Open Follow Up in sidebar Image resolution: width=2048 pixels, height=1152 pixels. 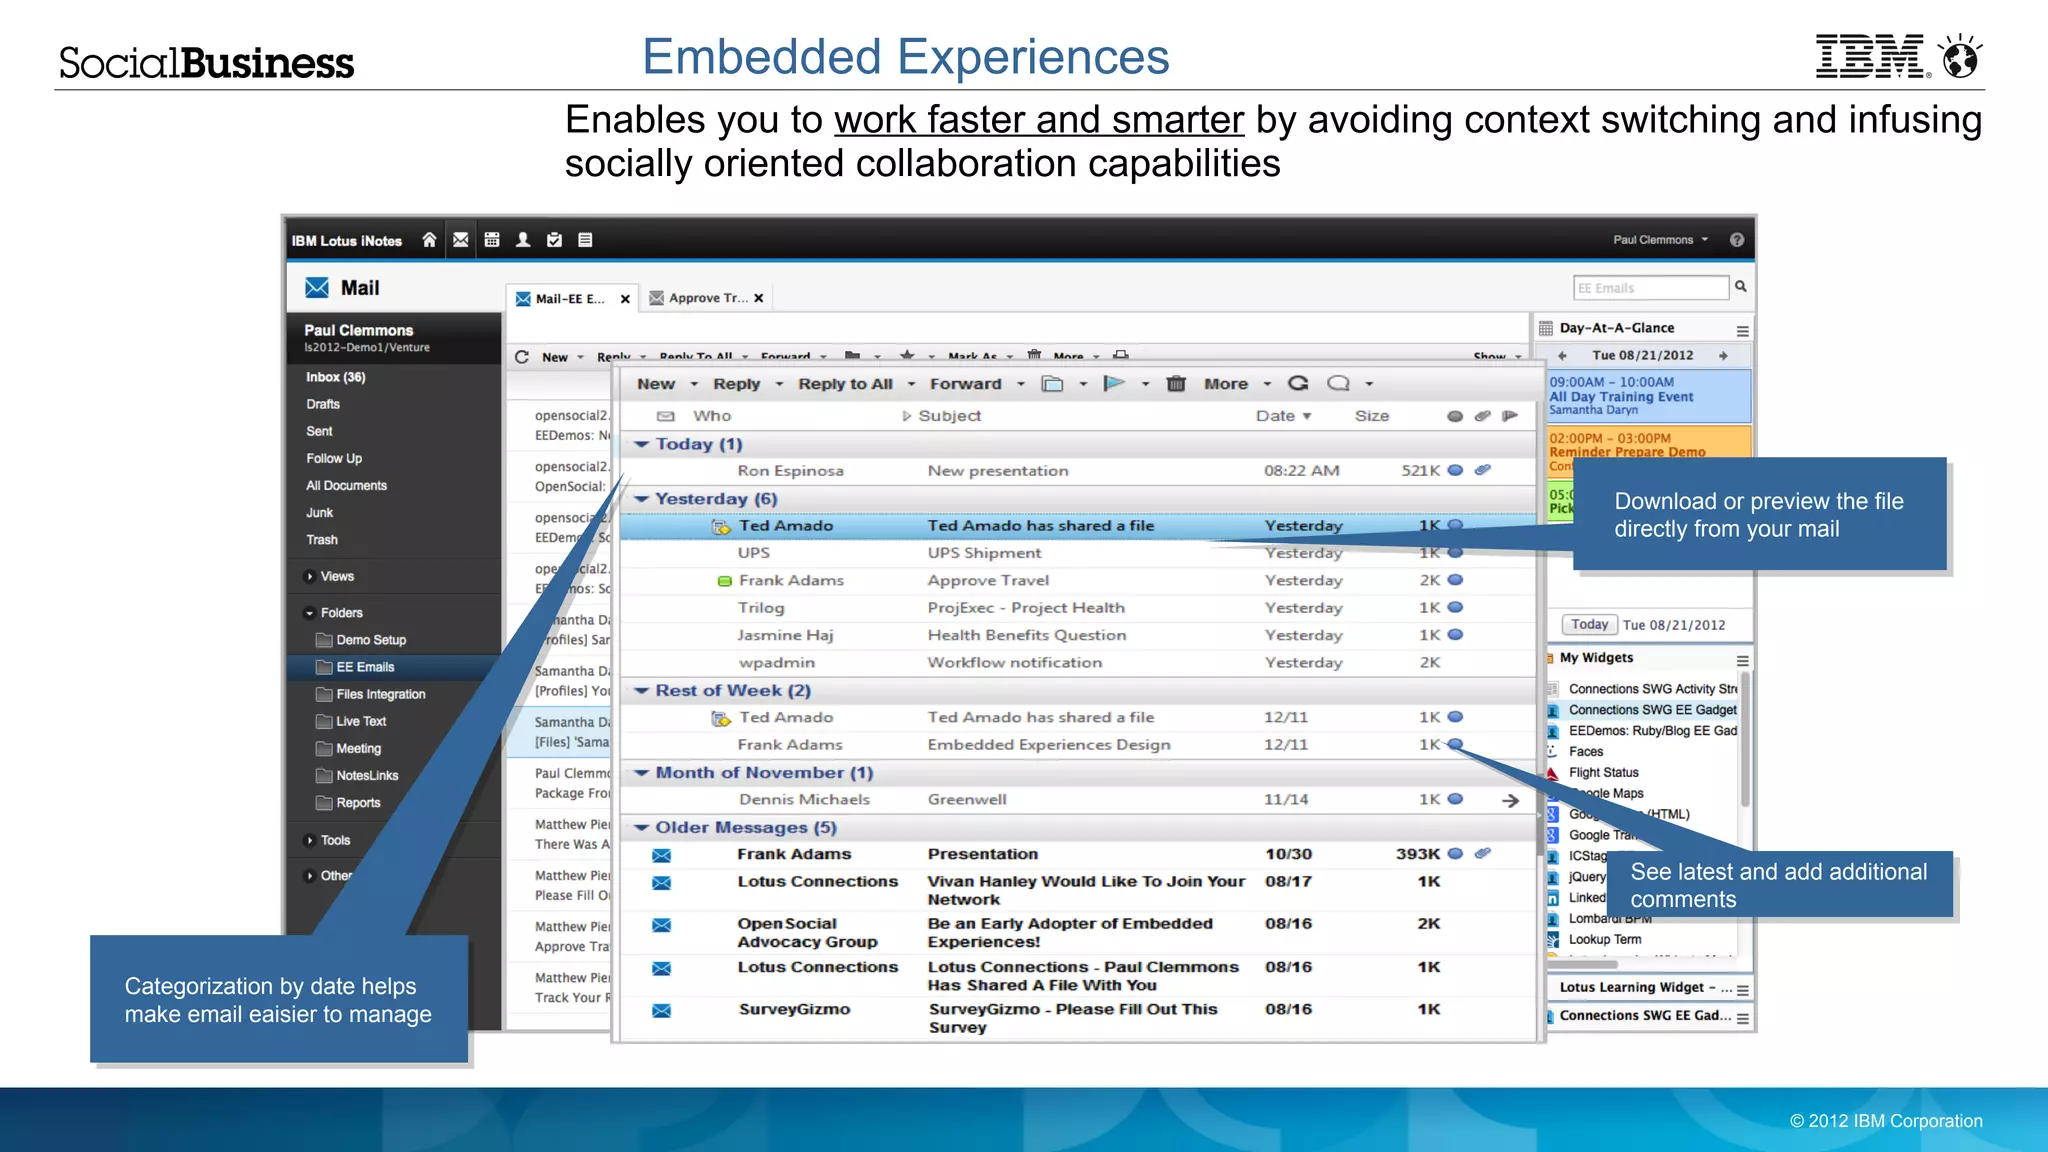pyautogui.click(x=334, y=458)
